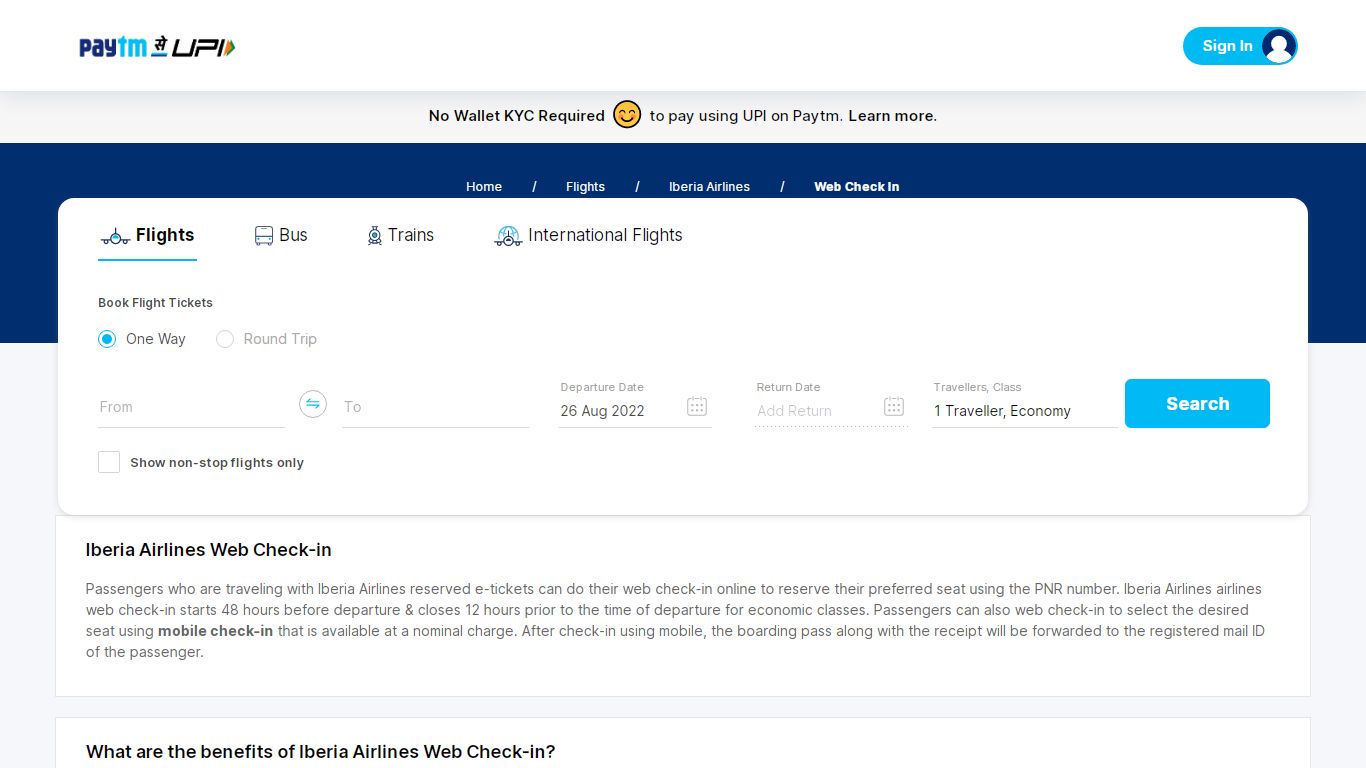The image size is (1366, 768).
Task: Open the Iberia Airlines breadcrumb link
Action: coord(709,187)
